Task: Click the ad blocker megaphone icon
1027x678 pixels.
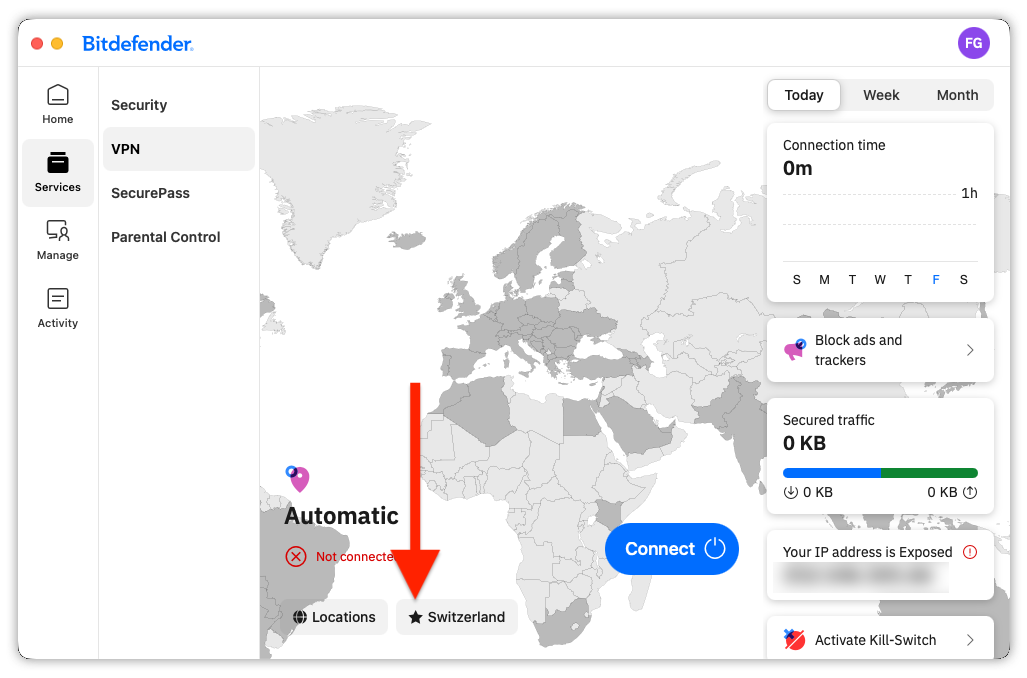Action: click(x=794, y=350)
